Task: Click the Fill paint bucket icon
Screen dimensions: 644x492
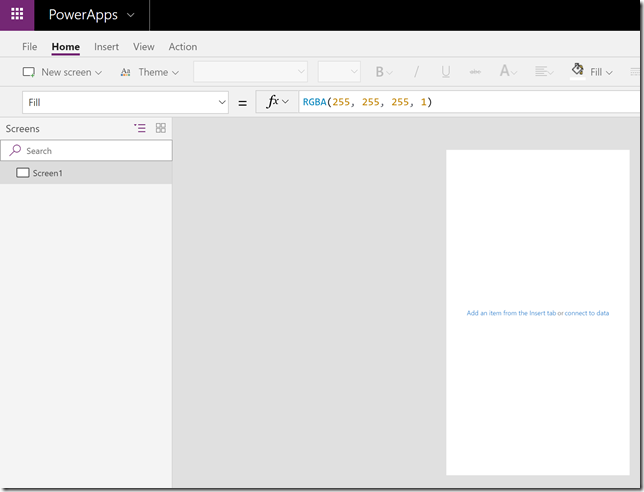Action: tap(577, 69)
